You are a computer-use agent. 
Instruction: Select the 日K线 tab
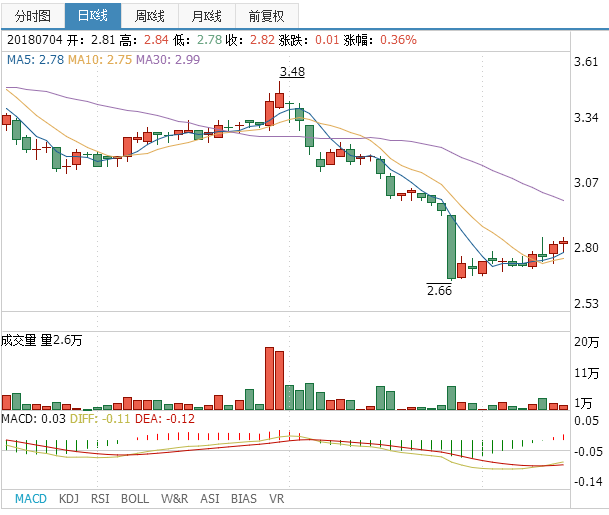tap(93, 16)
